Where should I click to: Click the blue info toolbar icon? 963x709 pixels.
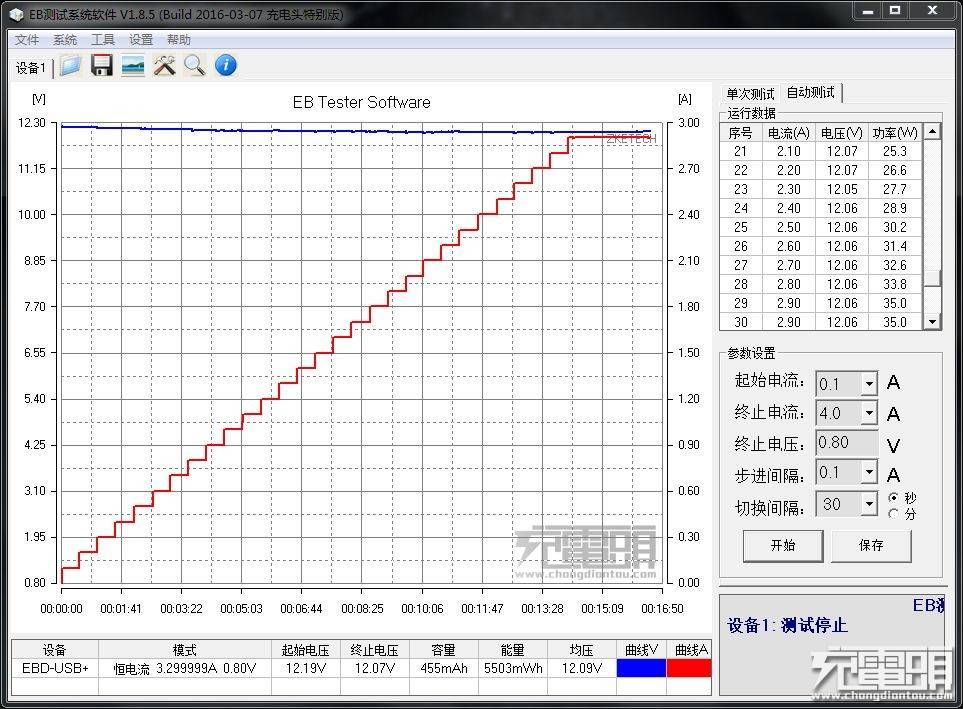click(x=225, y=65)
